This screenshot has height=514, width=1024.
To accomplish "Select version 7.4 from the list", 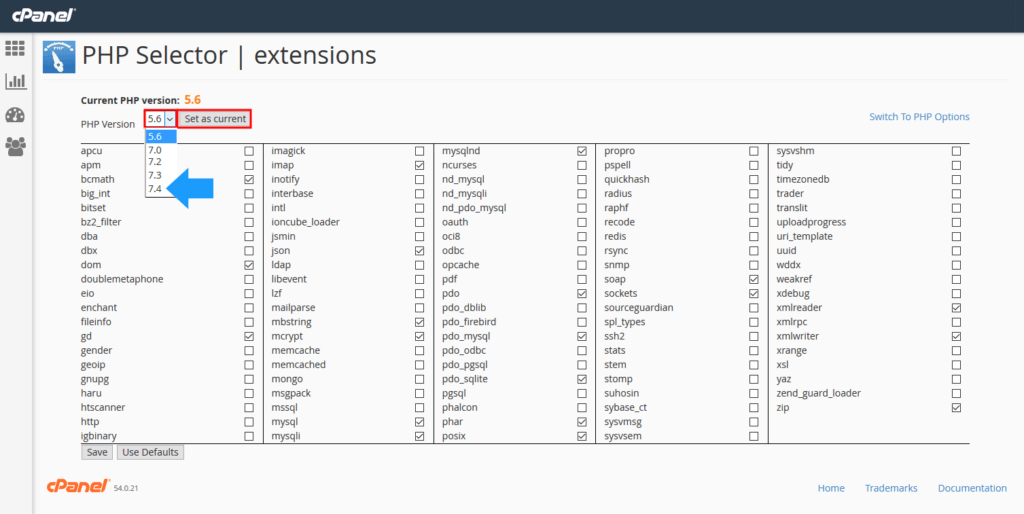I will tap(154, 188).
